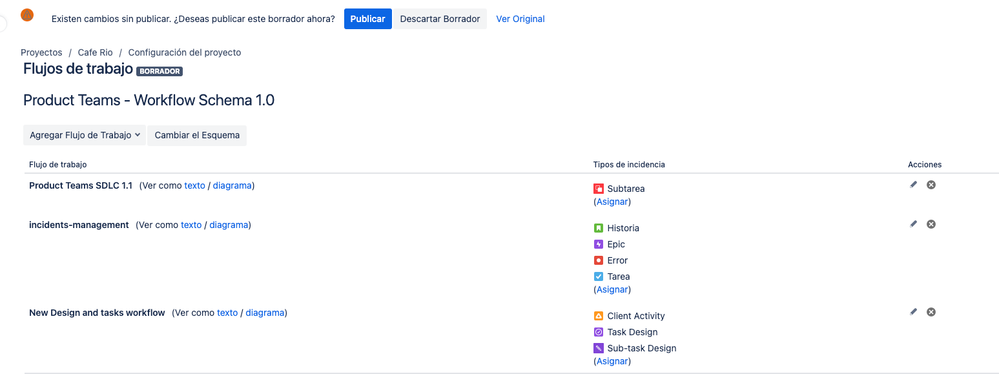This screenshot has height=376, width=999.
Task: Click the red Subtarea issue type icon
Action: tap(598, 189)
